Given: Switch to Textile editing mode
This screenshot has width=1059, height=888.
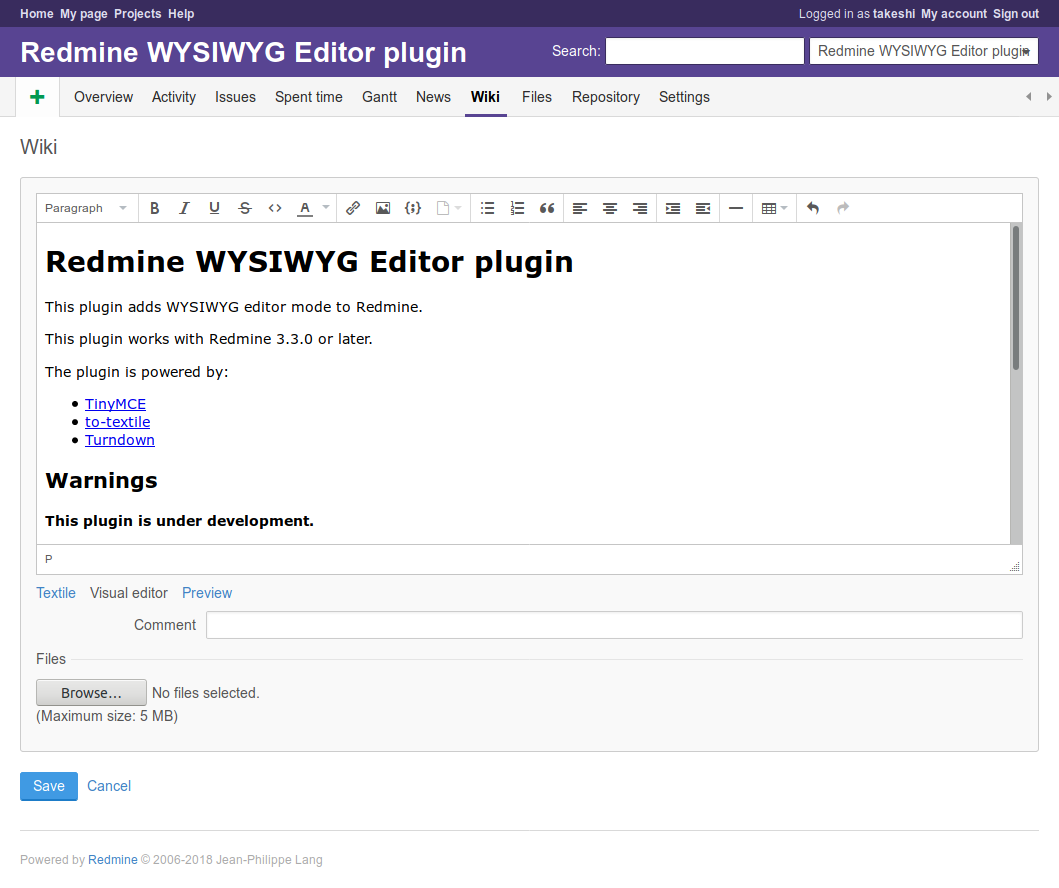Looking at the screenshot, I should click(56, 593).
